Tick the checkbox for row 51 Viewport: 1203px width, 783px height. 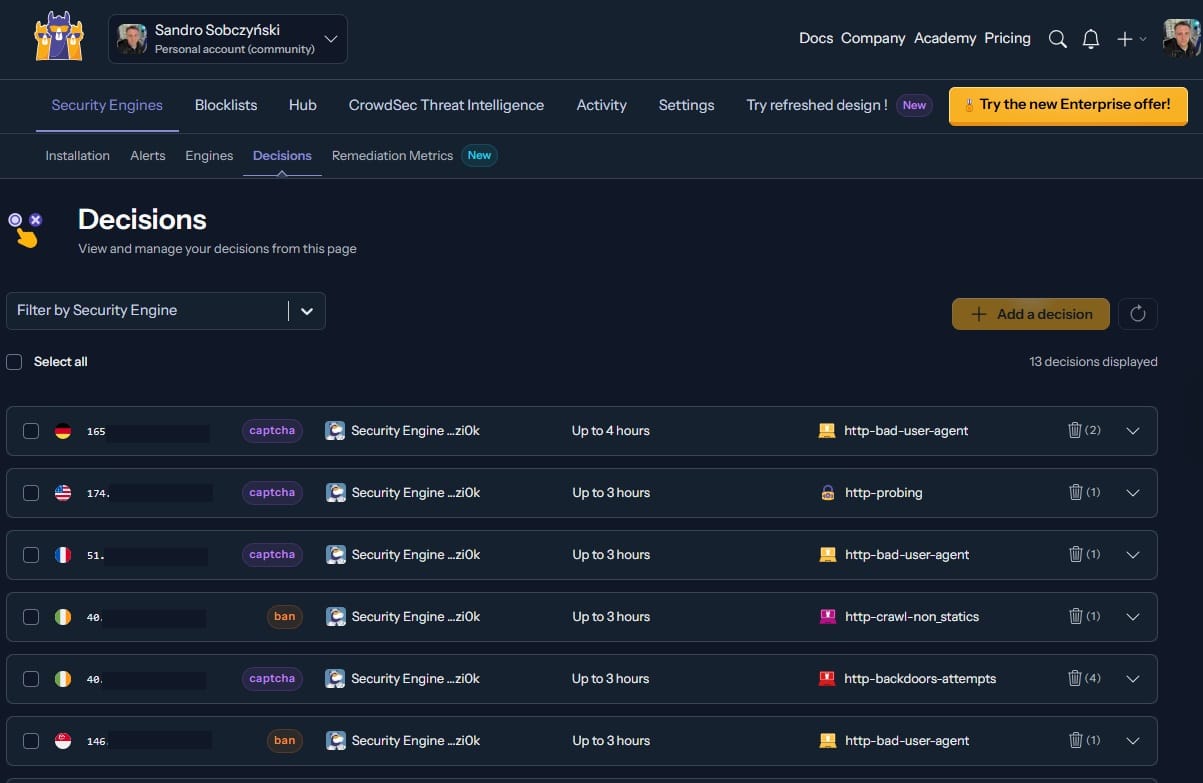click(x=31, y=555)
